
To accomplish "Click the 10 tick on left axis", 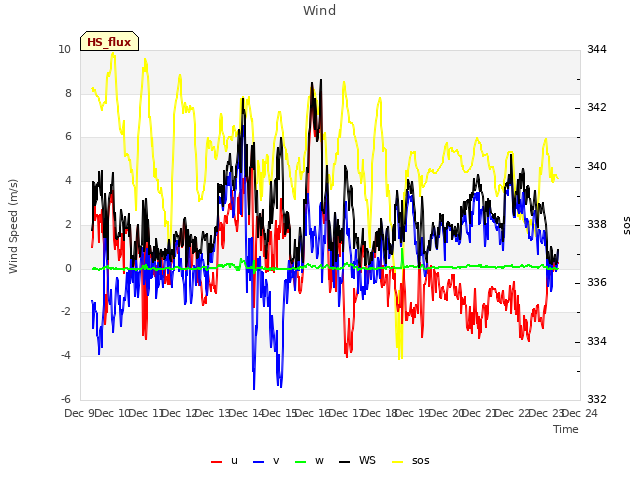I will 64,49.
